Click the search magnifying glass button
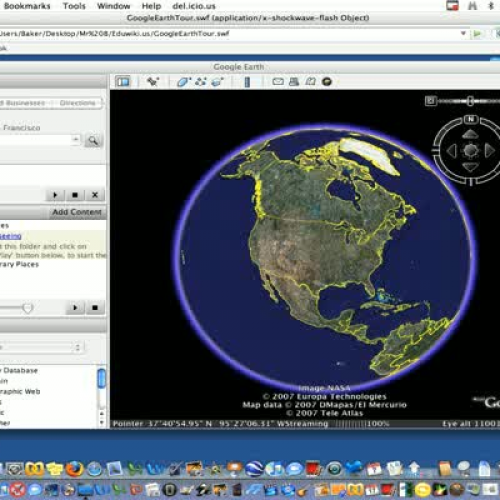500x500 pixels. click(x=93, y=140)
